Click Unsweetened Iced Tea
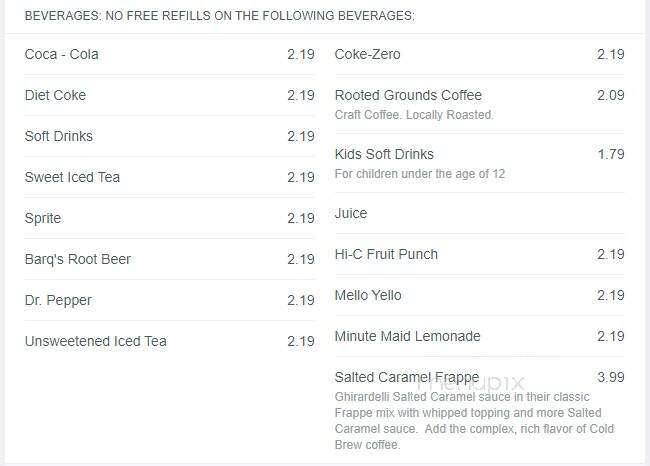The height and width of the screenshot is (466, 650). [169, 342]
